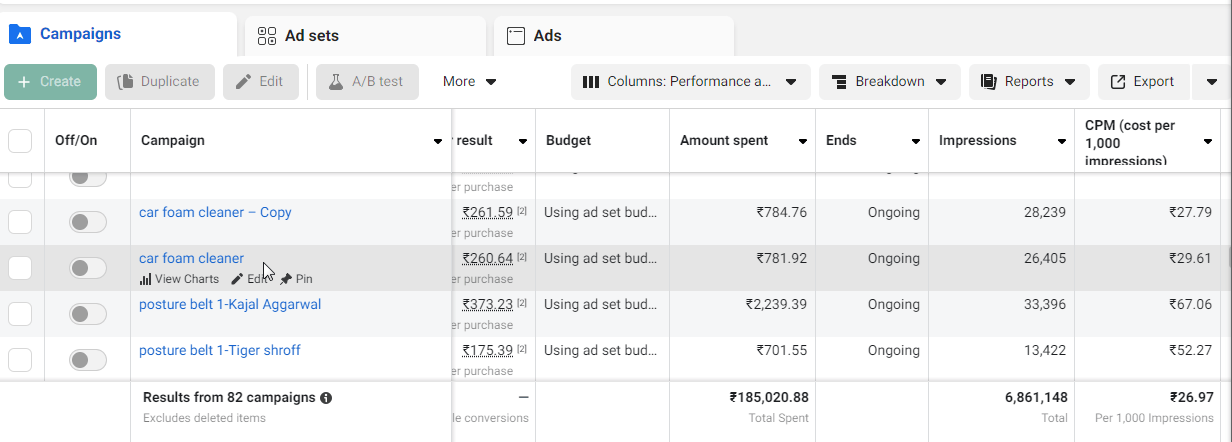
Task: Toggle the posture belt 1-Tiger shroff campaign switch
Action: pyautogui.click(x=88, y=360)
